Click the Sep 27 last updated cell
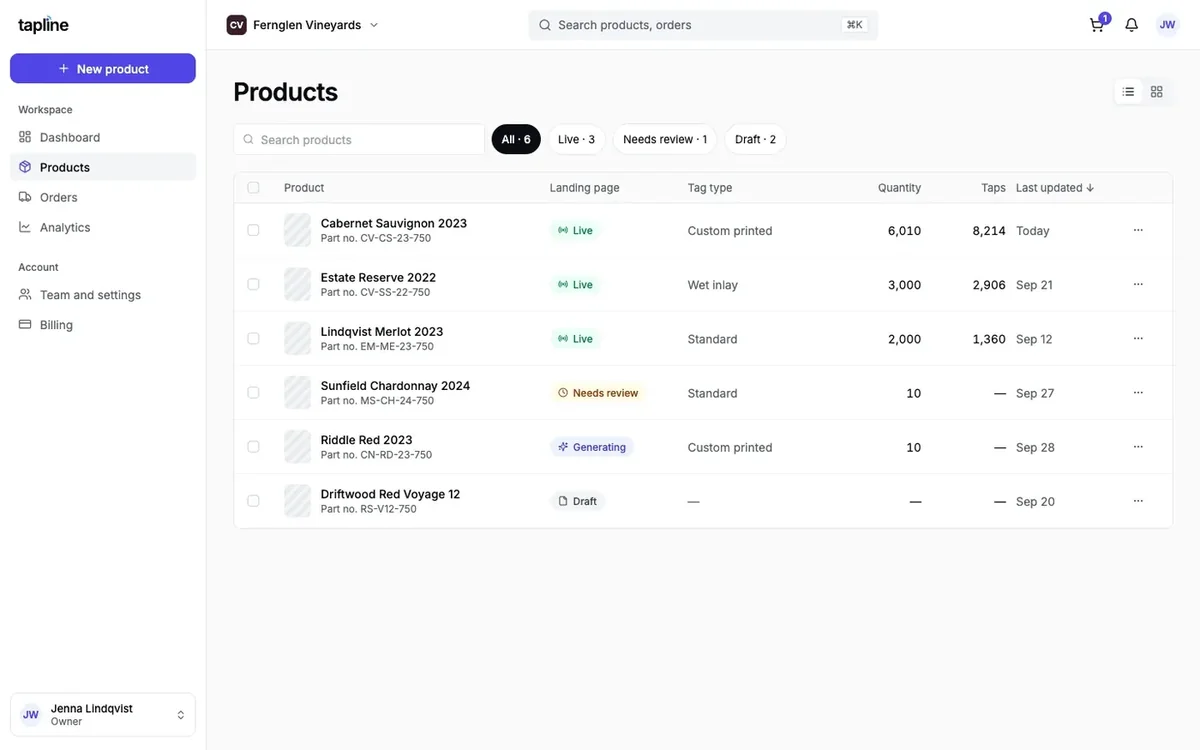Image resolution: width=1200 pixels, height=750 pixels. click(x=1035, y=393)
